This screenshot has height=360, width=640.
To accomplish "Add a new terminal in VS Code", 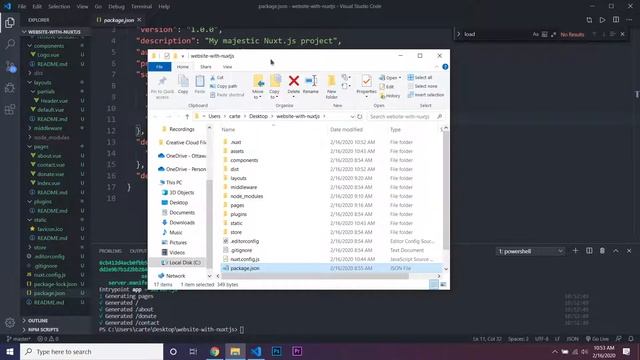I will point(576,251).
